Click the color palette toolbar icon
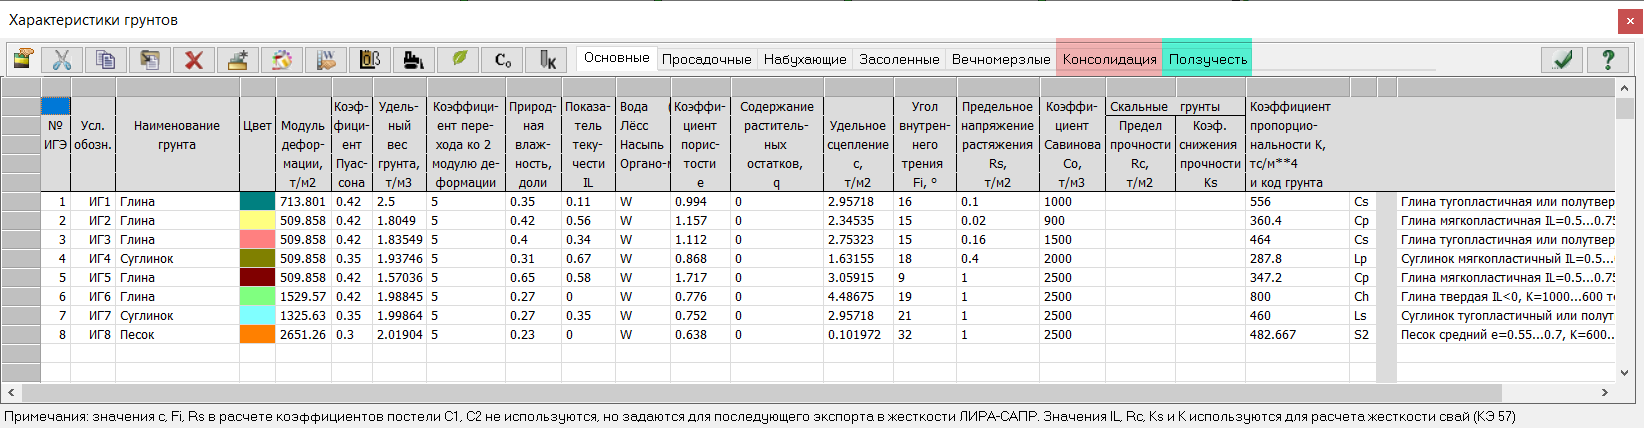The height and width of the screenshot is (428, 1644). 282,60
